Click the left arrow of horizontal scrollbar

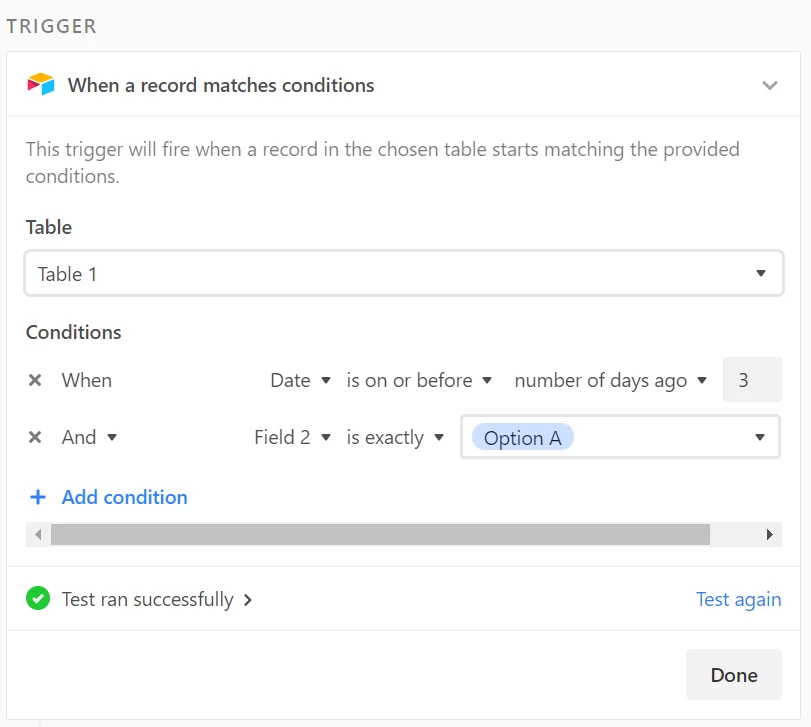38,534
